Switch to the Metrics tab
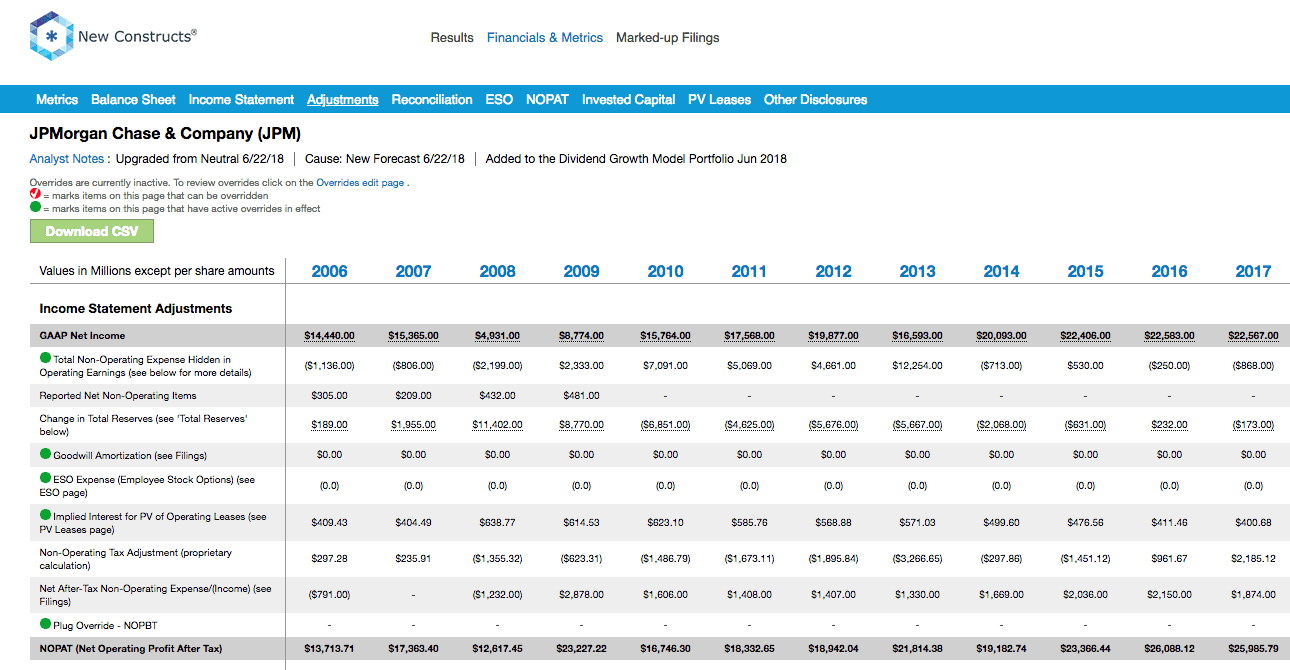The image size is (1290, 670). 57,99
